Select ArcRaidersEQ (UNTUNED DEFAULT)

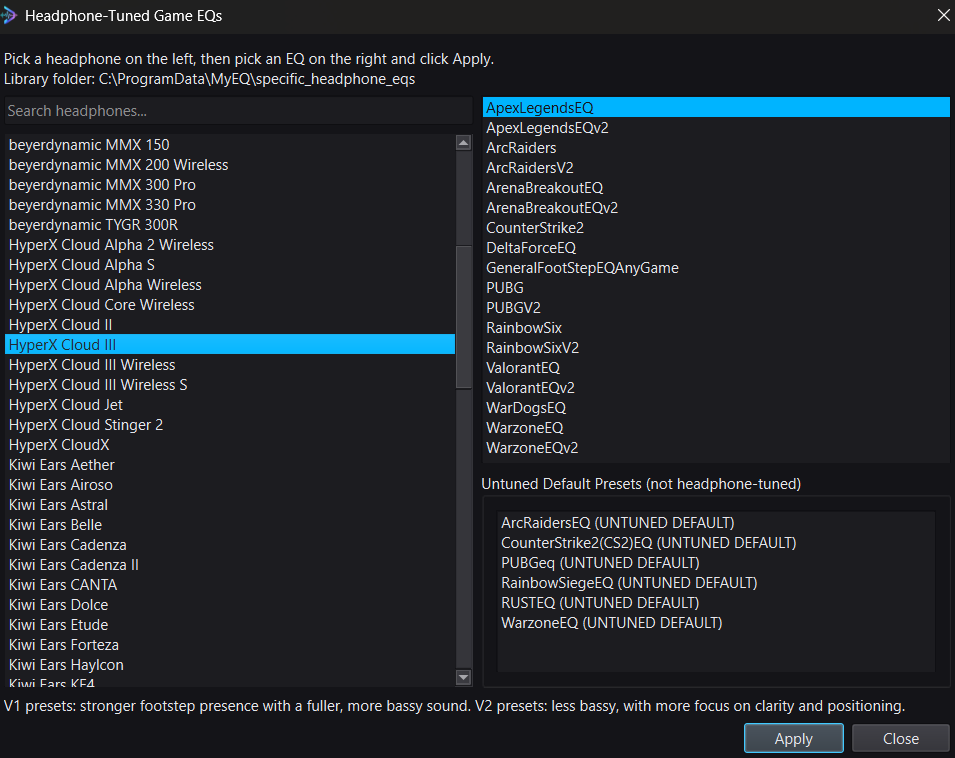click(716, 523)
